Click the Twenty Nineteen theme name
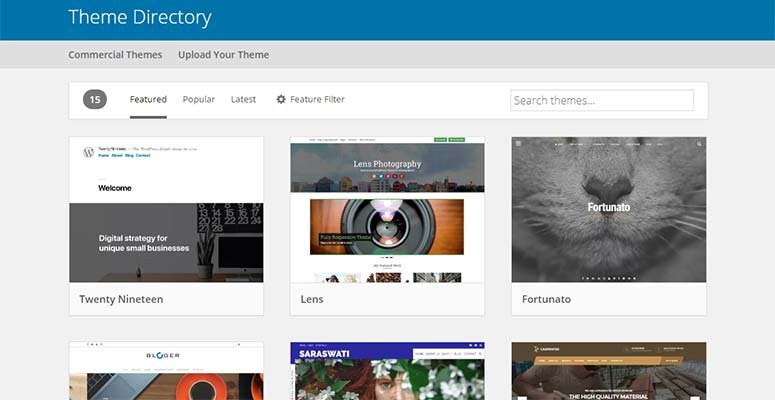 pyautogui.click(x=121, y=299)
